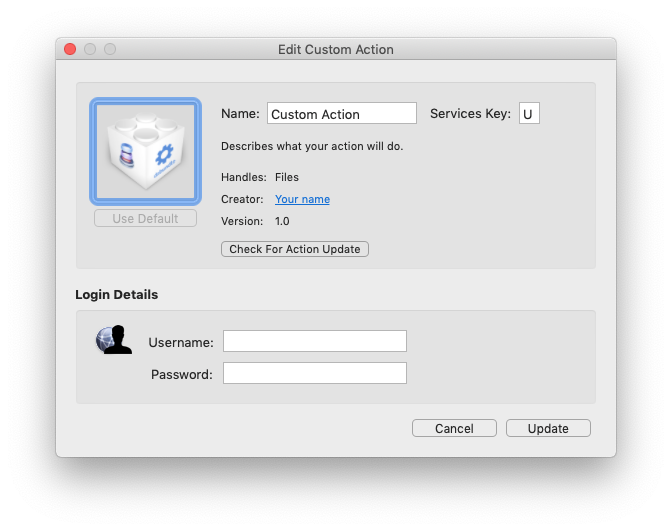Click the action description text

(x=312, y=146)
